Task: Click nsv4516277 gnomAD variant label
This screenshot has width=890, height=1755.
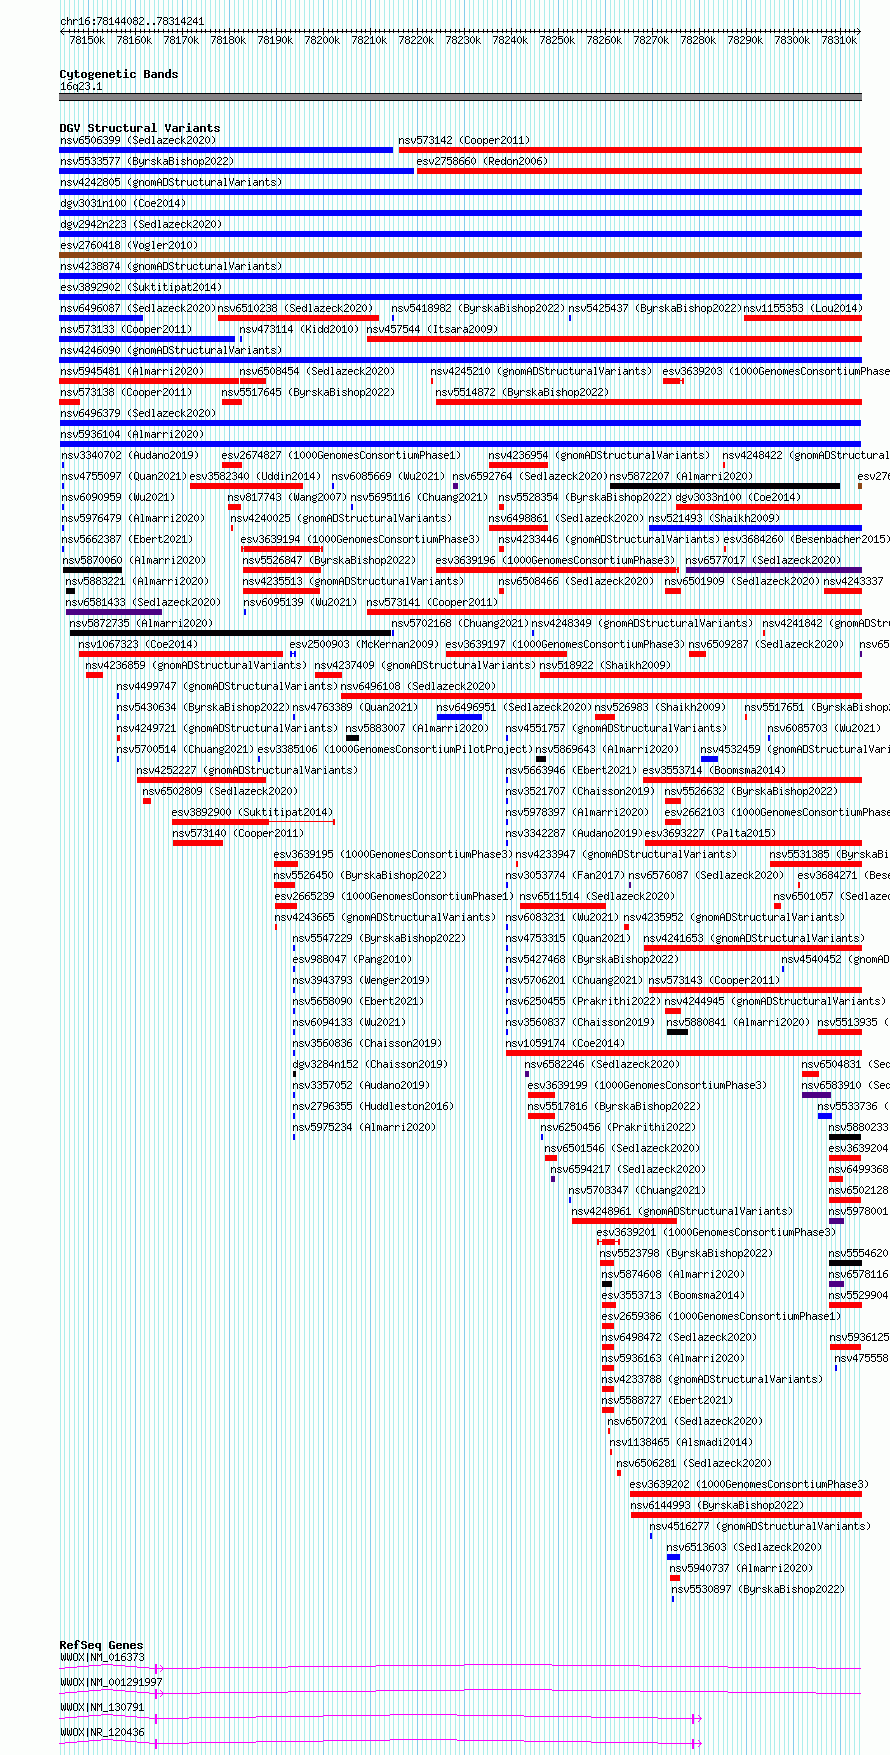Action: pos(760,1526)
